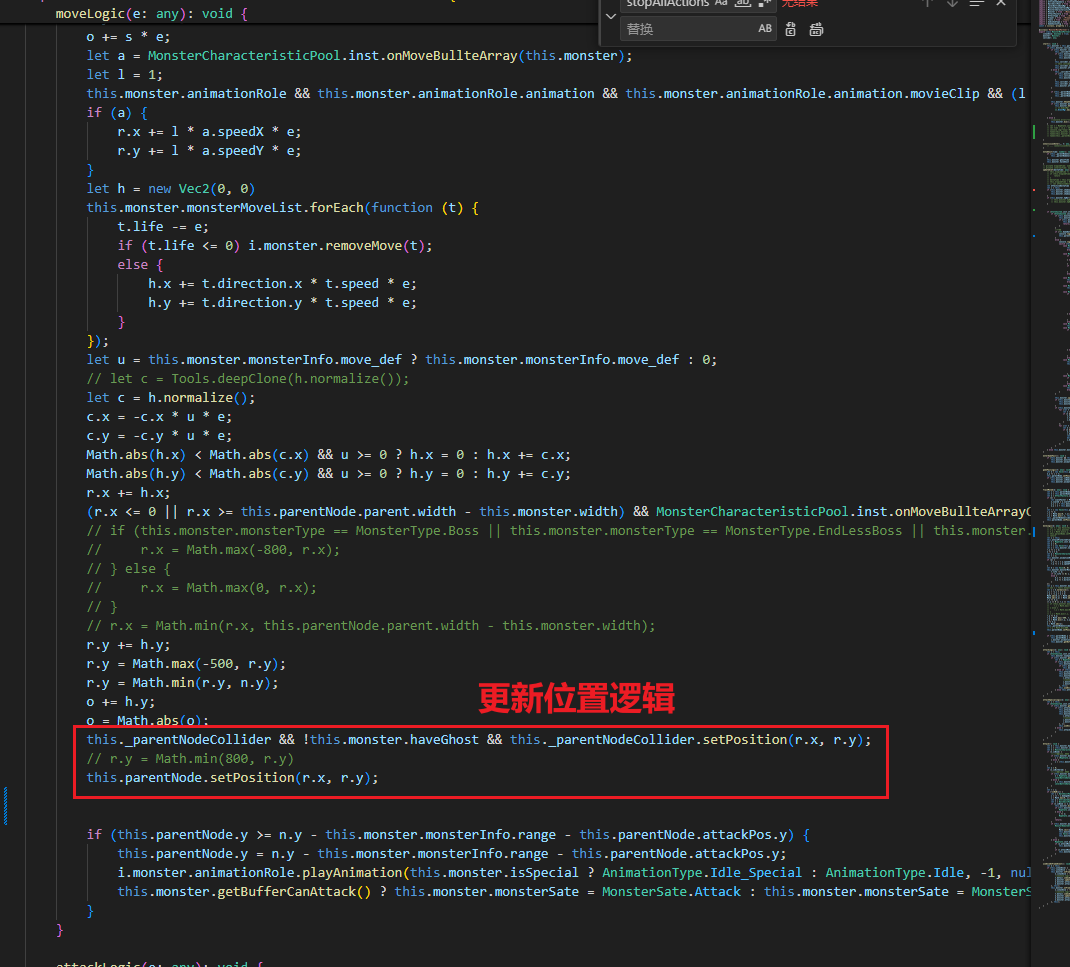This screenshot has width=1070, height=967.
Task: Click AnimationType.Idle_Special in playAnimation line
Action: coord(702,873)
